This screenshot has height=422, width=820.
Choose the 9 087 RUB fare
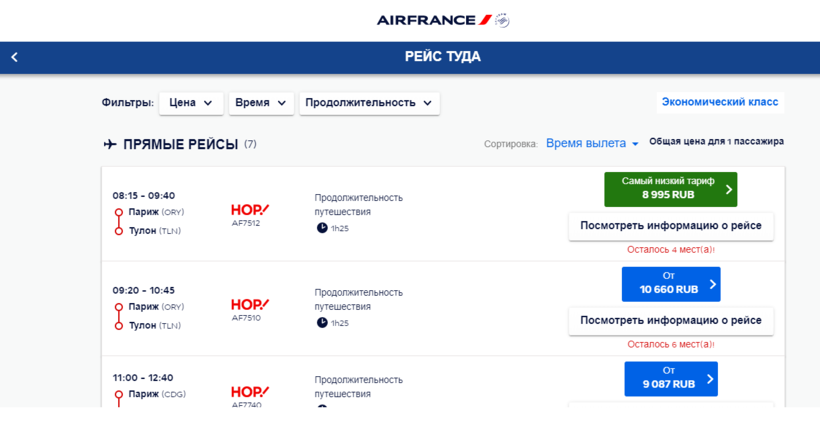(x=670, y=378)
